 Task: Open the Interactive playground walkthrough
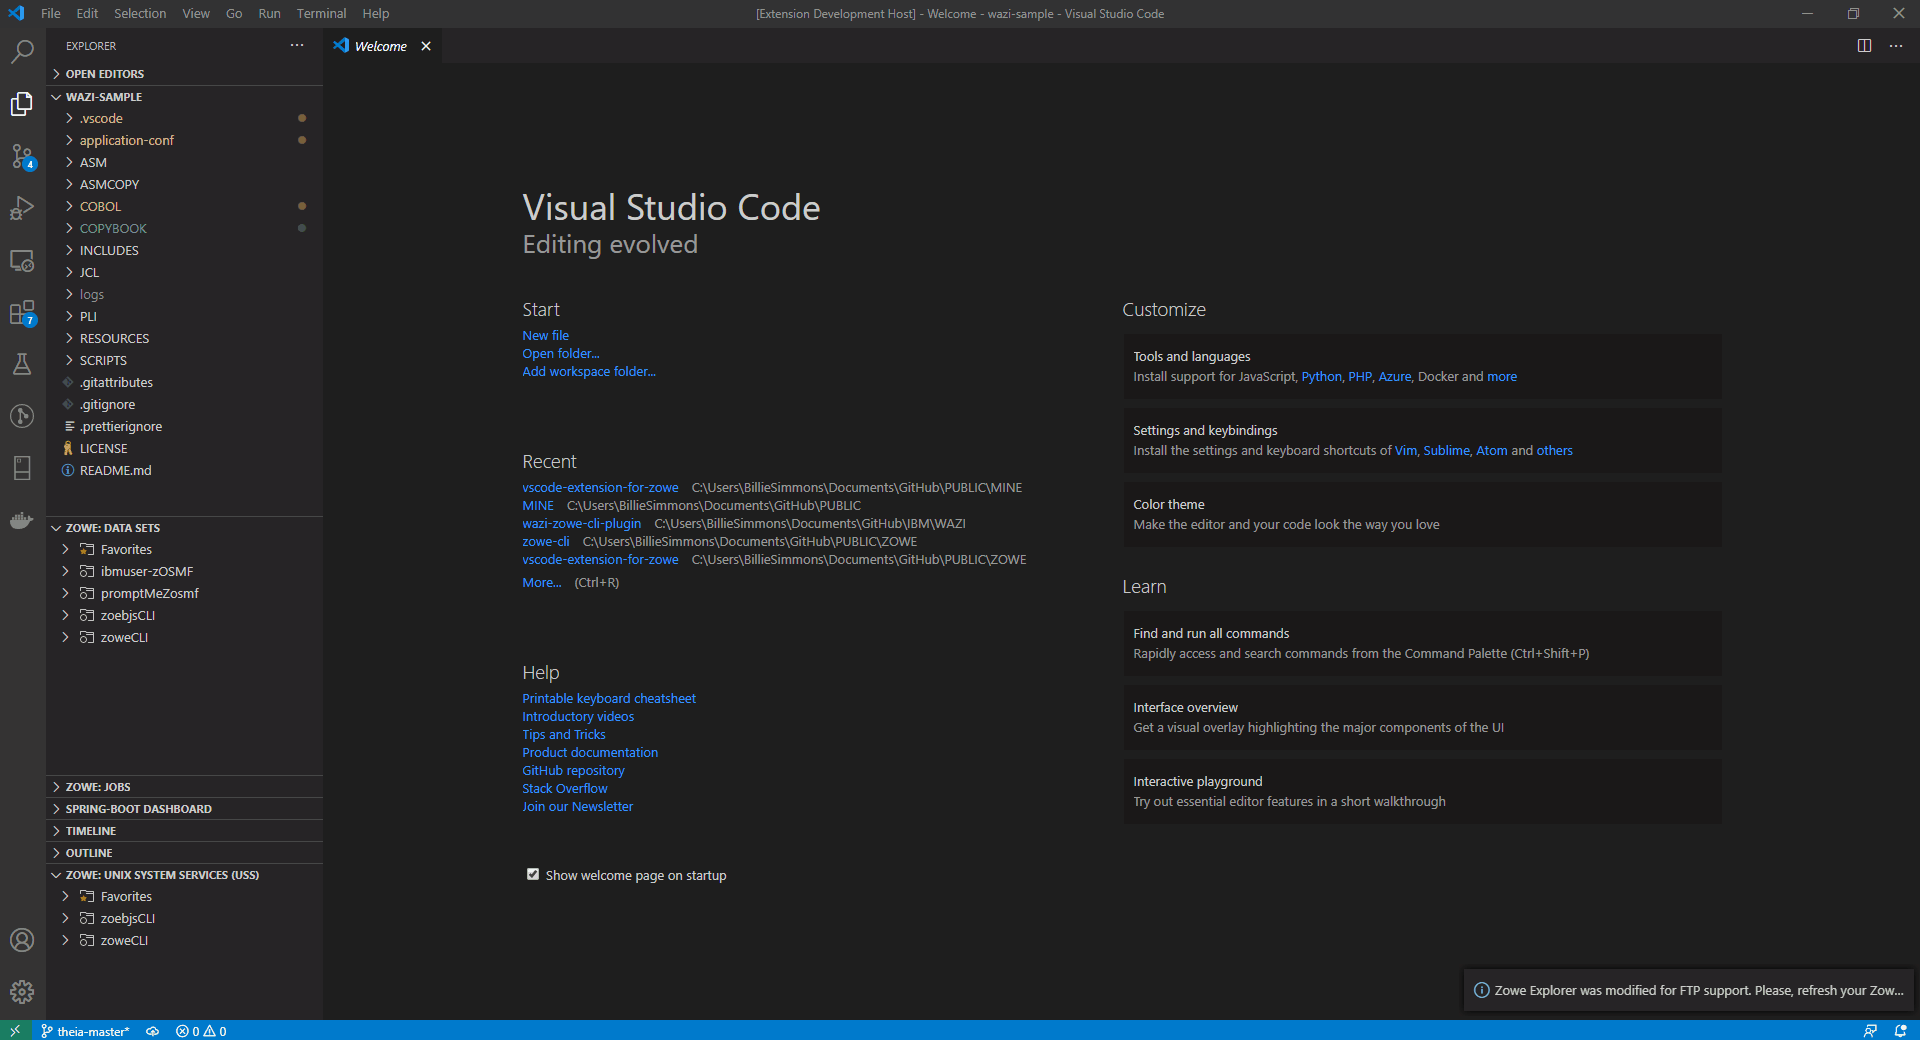(1197, 781)
